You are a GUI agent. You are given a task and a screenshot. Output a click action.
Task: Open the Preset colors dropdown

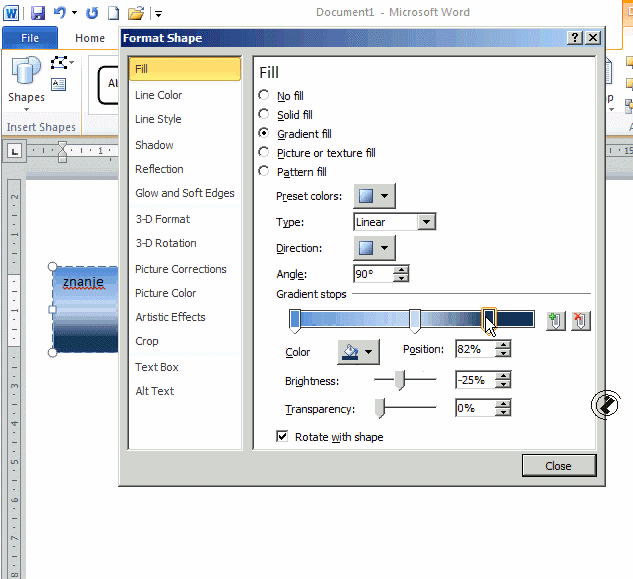[374, 196]
